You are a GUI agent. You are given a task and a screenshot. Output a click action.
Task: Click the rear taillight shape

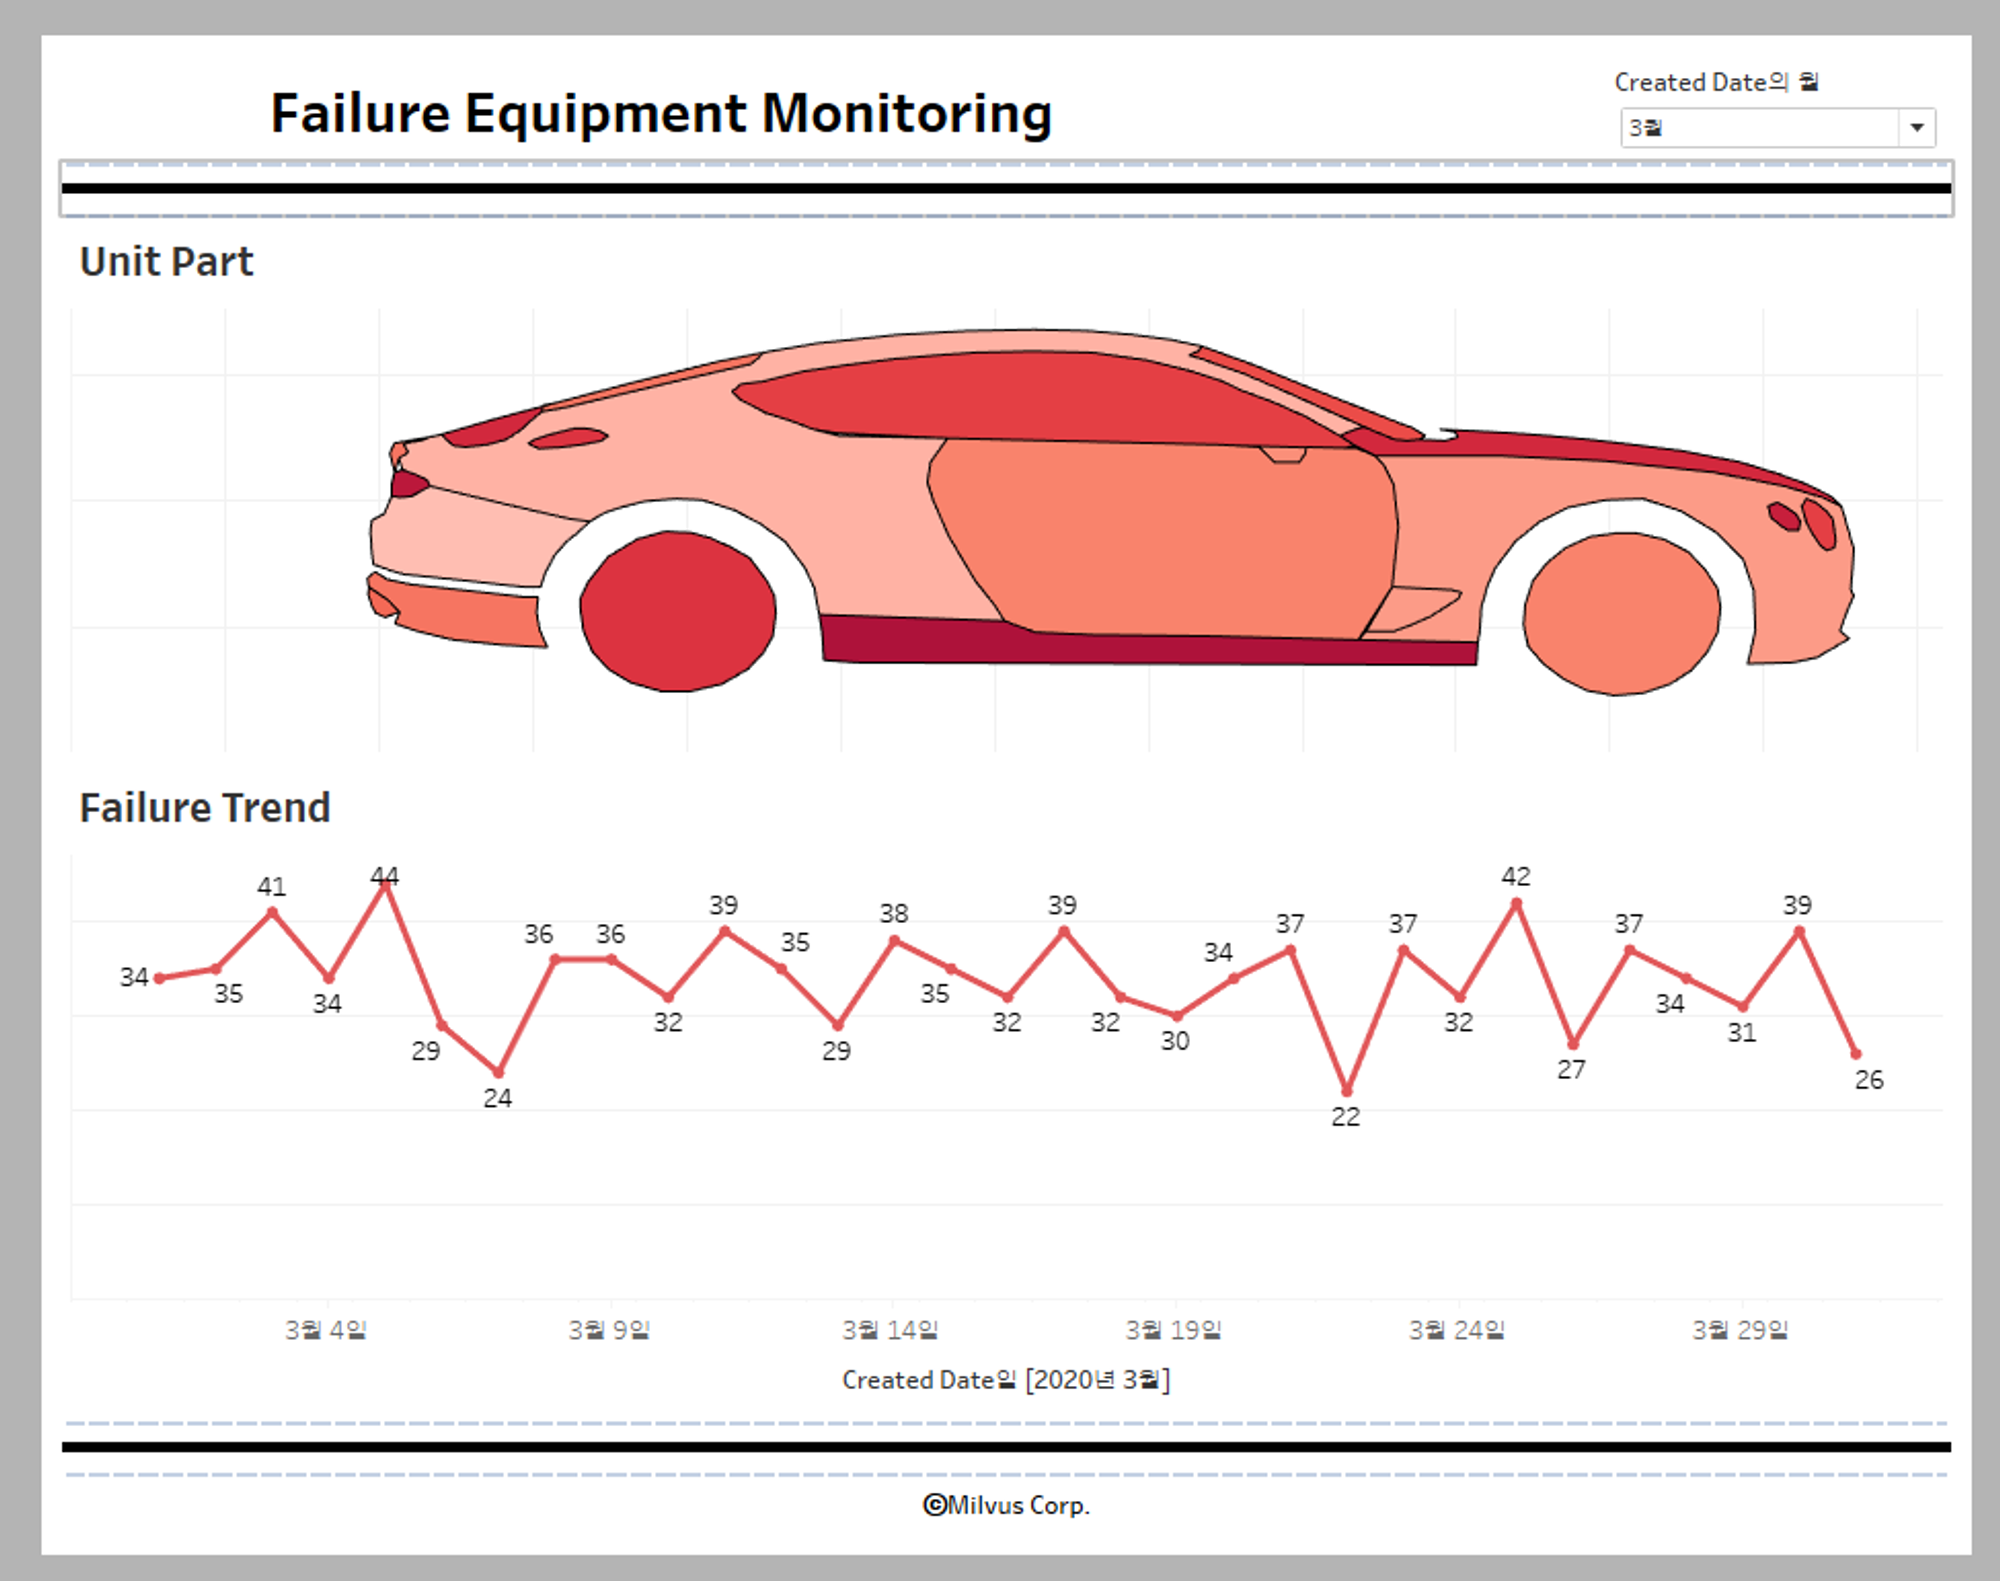tap(407, 484)
